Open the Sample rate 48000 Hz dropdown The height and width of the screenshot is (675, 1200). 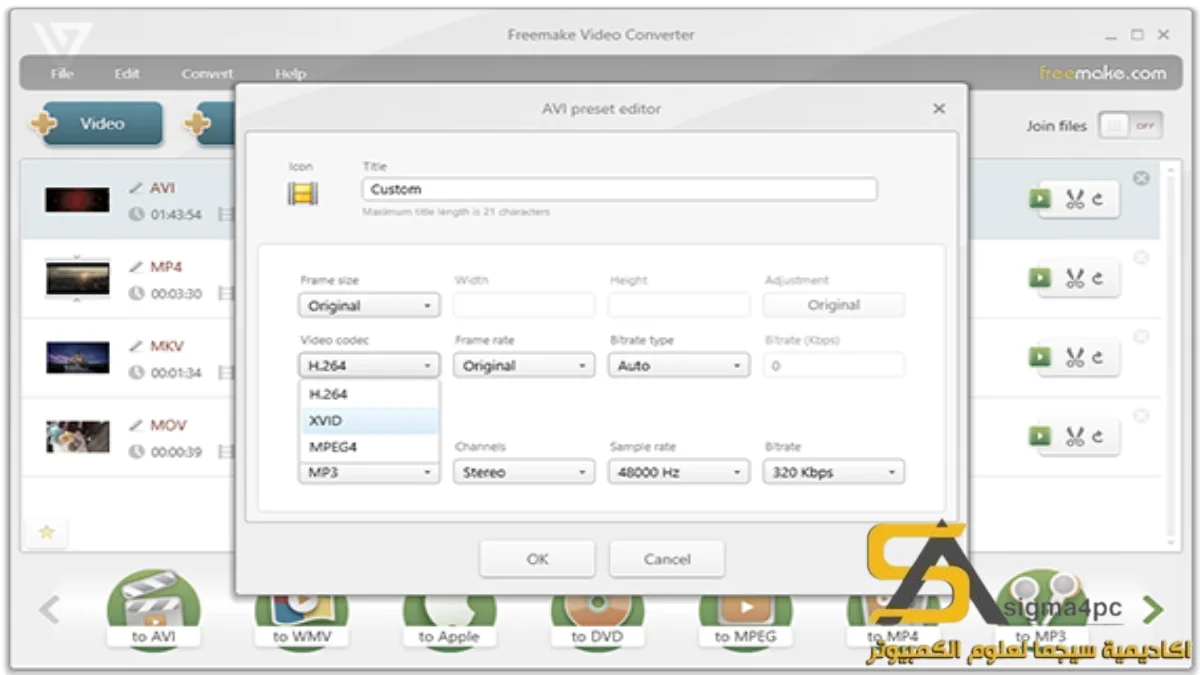679,472
